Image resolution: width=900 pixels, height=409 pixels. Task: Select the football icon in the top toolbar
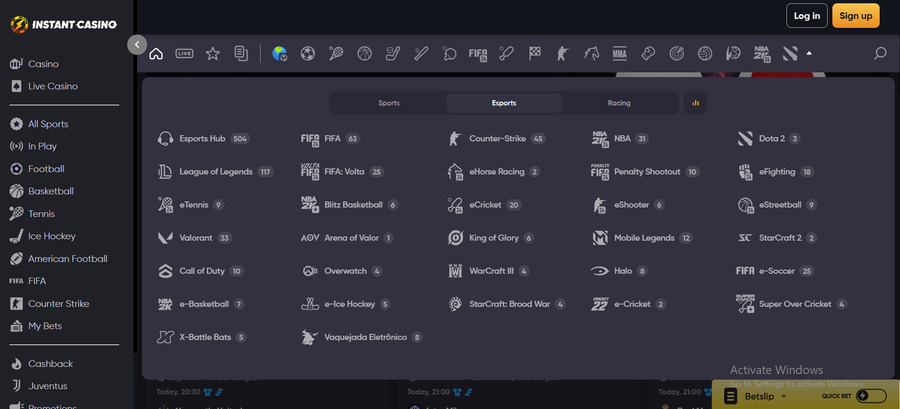[x=308, y=53]
